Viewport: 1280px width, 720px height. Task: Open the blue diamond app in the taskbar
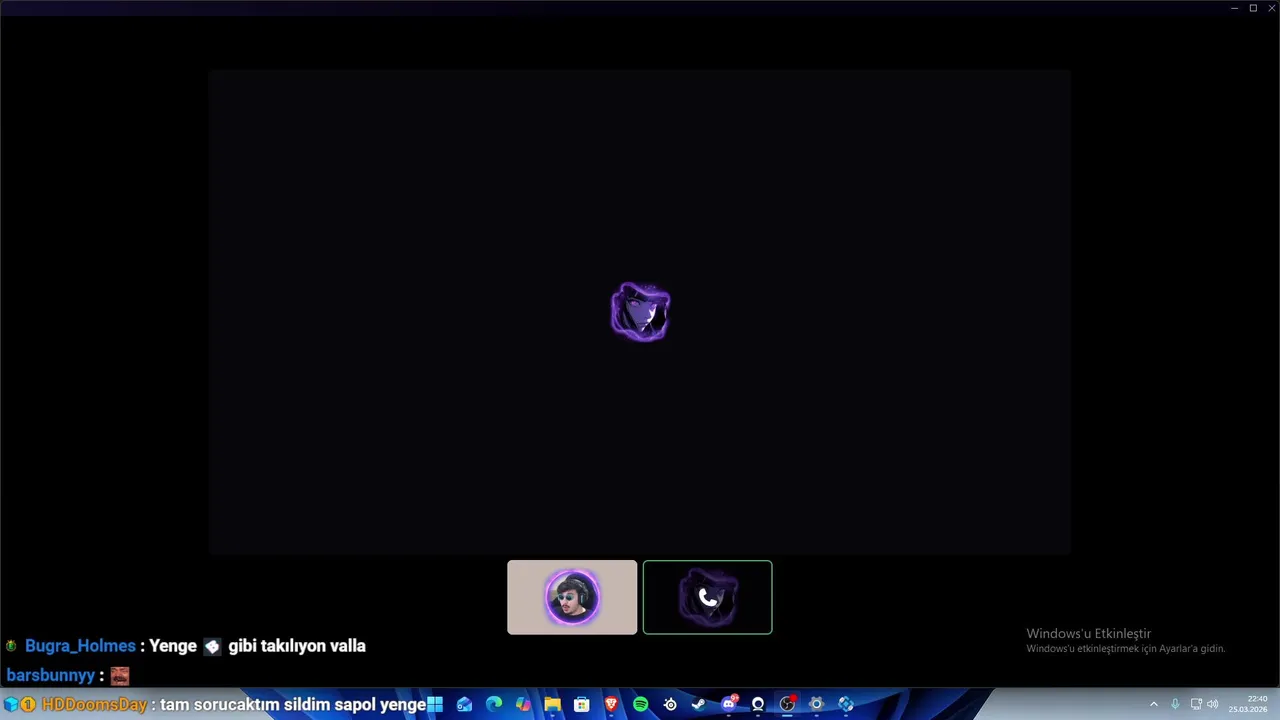(846, 704)
